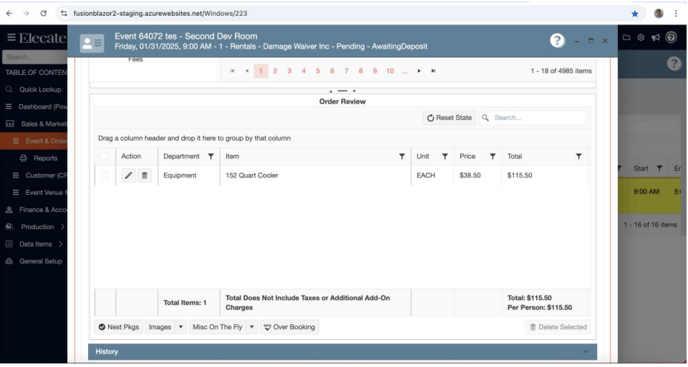Bookmark this page with the star icon
This screenshot has height=367, width=688.
pyautogui.click(x=635, y=14)
